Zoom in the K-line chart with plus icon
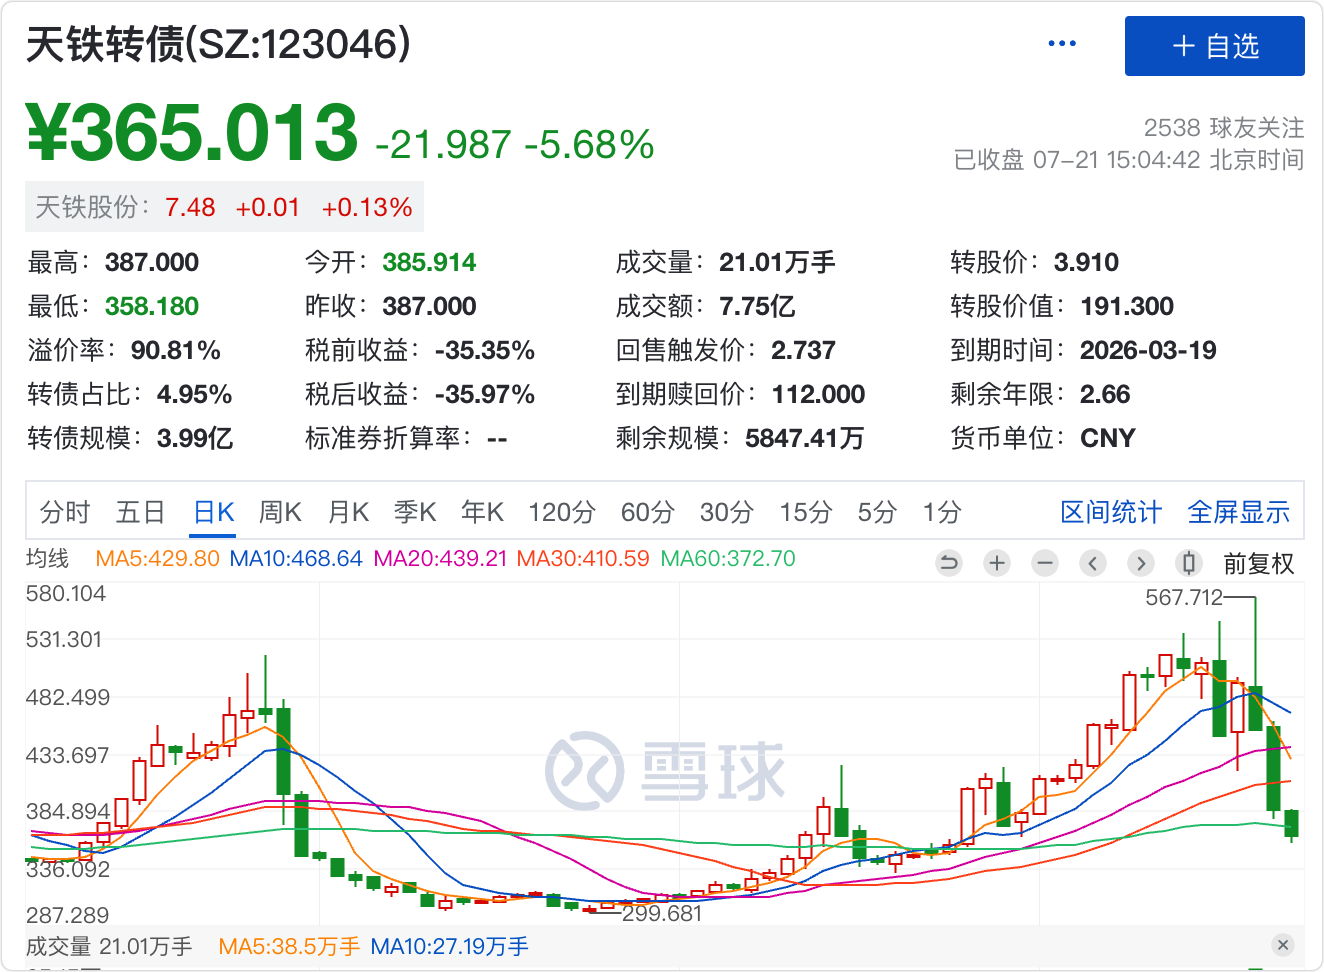Viewport: 1324px width, 972px height. 996,563
